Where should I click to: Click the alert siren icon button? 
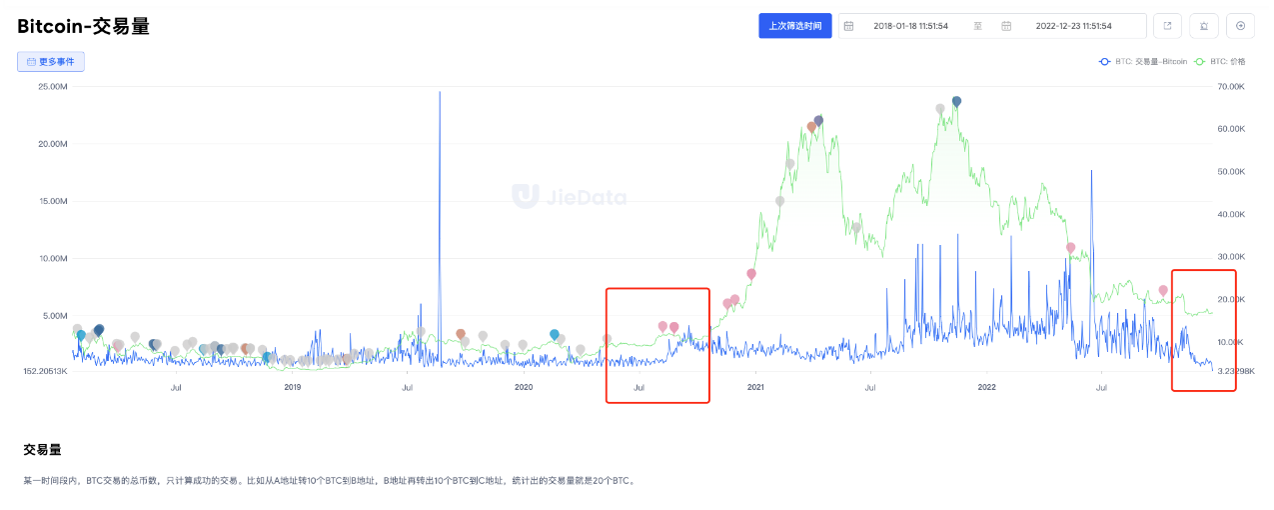[x=1204, y=26]
